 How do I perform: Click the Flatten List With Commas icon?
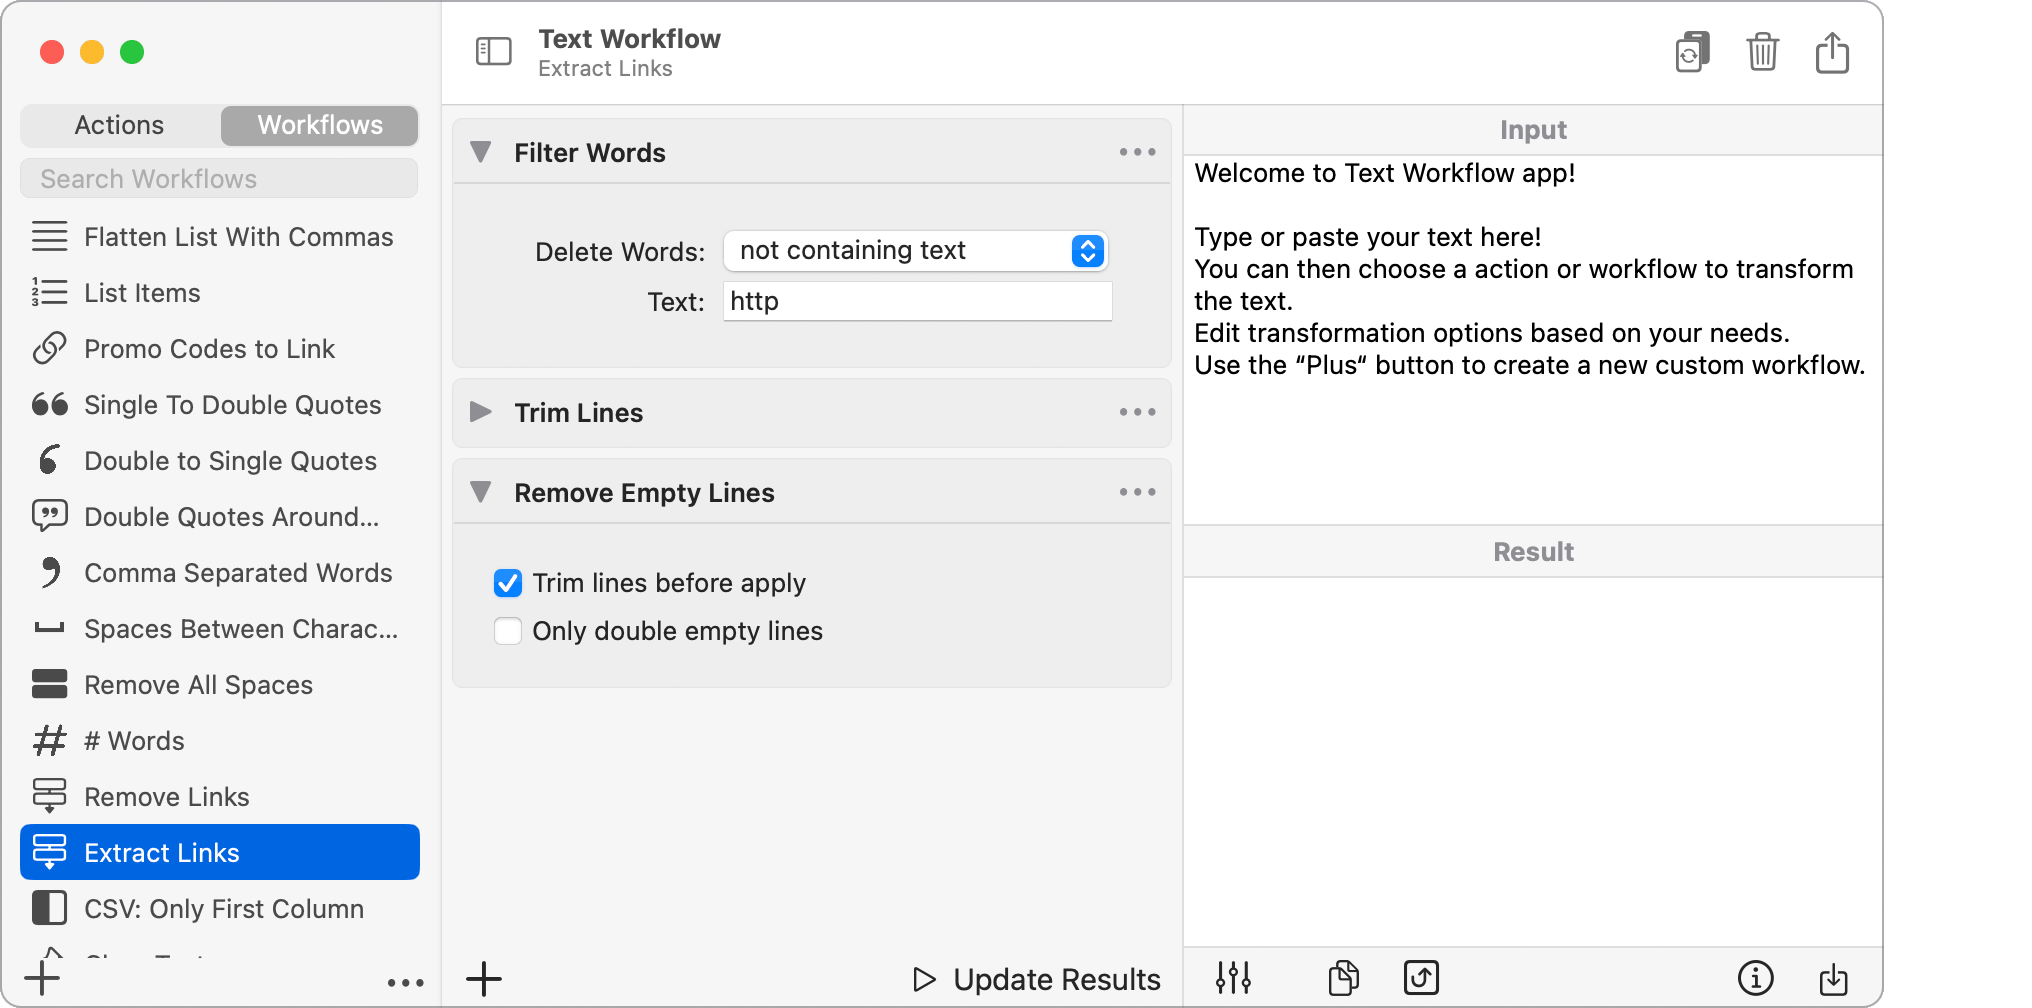tap(50, 236)
